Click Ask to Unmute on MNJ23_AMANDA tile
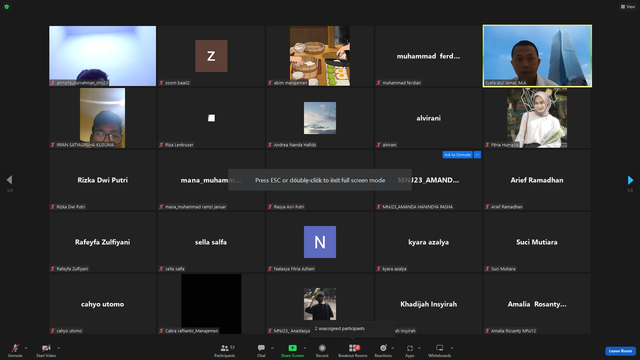Viewport: 640px width, 360px height. 457,155
